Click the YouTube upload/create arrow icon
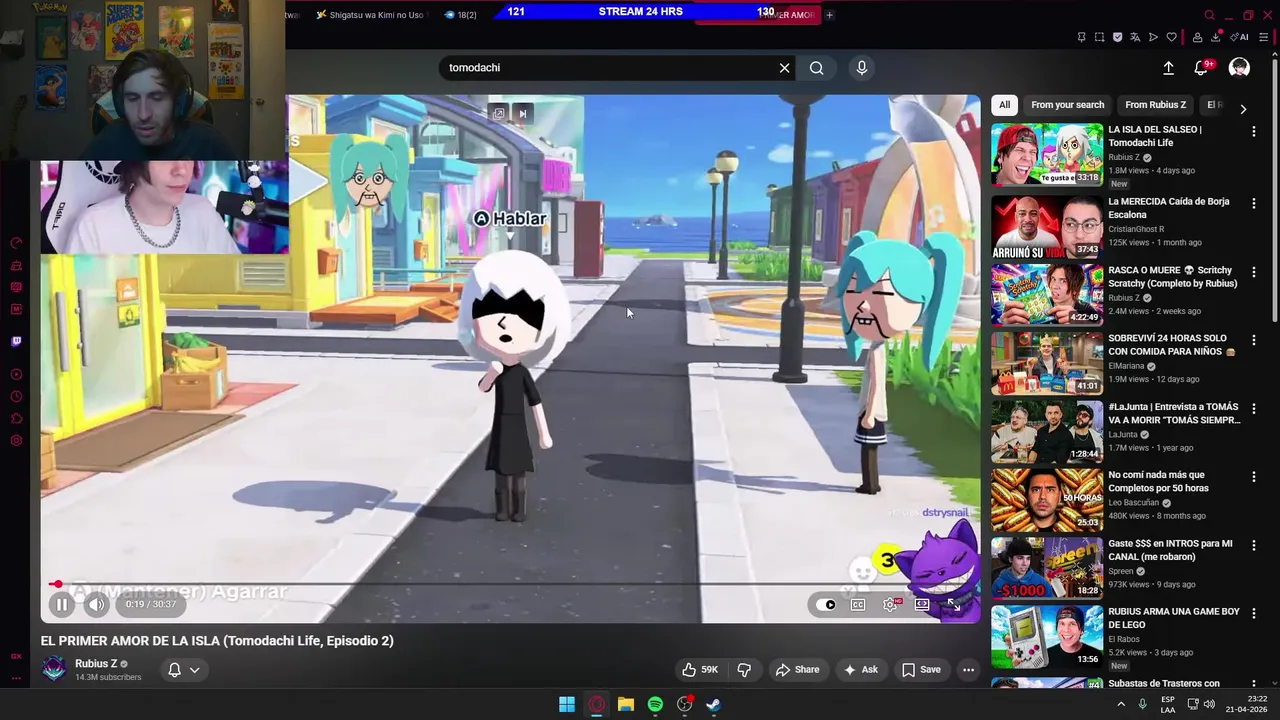The width and height of the screenshot is (1280, 720). tap(1168, 68)
